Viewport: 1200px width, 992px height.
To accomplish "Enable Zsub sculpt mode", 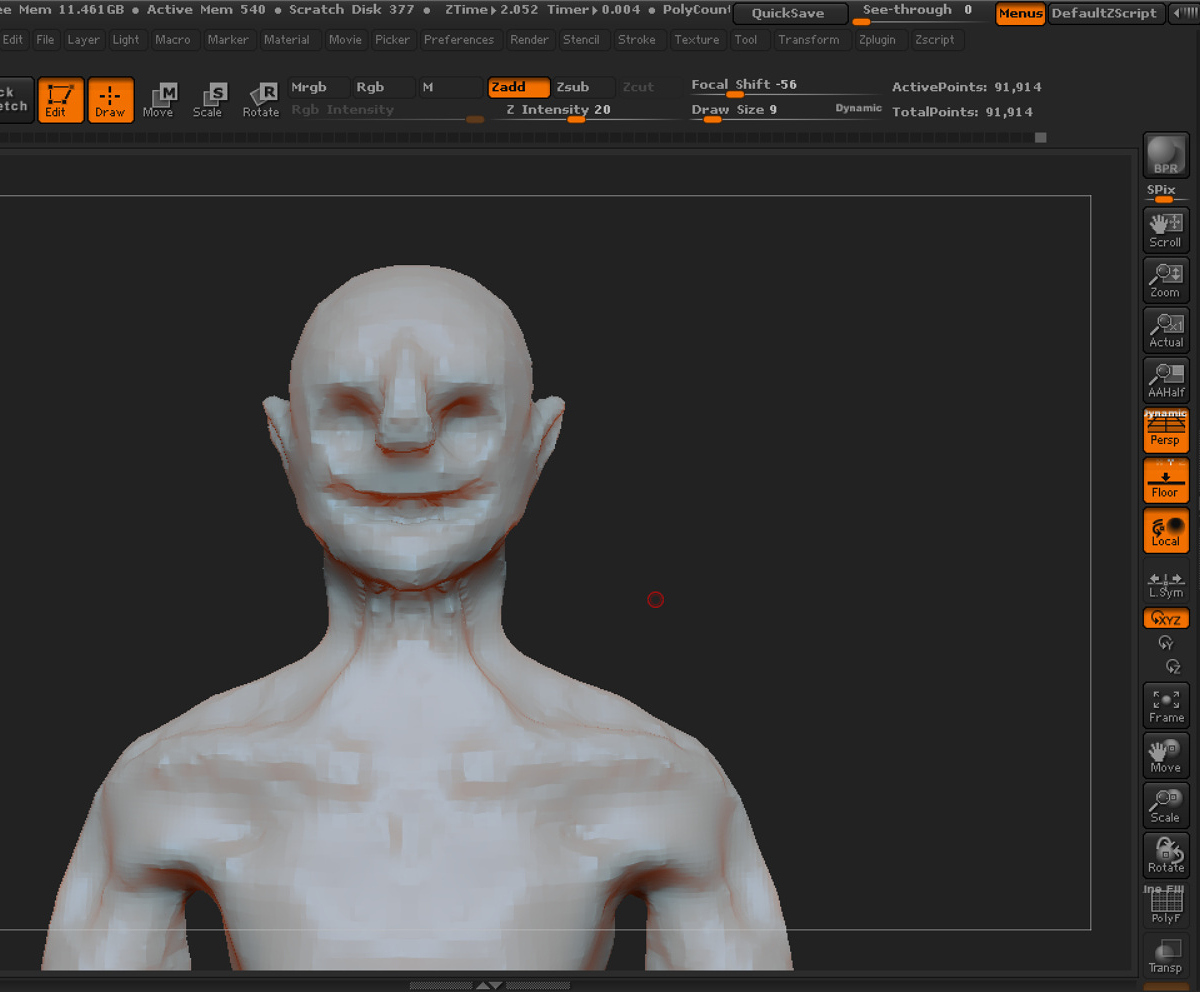I will [x=584, y=87].
